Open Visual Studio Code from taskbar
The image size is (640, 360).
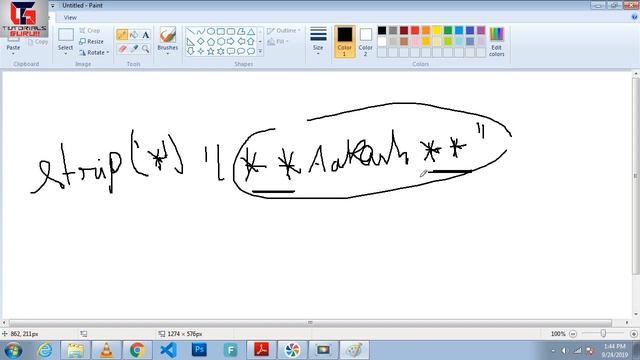(x=168, y=350)
